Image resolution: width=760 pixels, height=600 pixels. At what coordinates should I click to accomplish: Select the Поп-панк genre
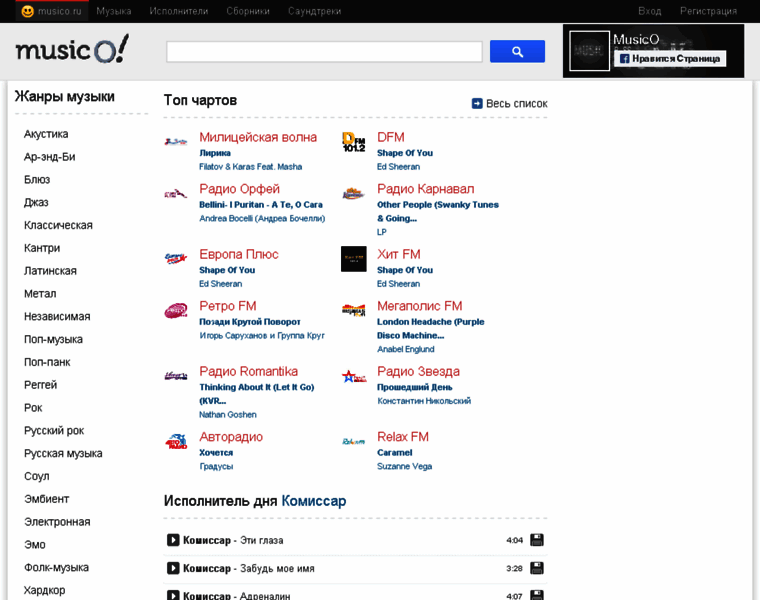[47, 362]
